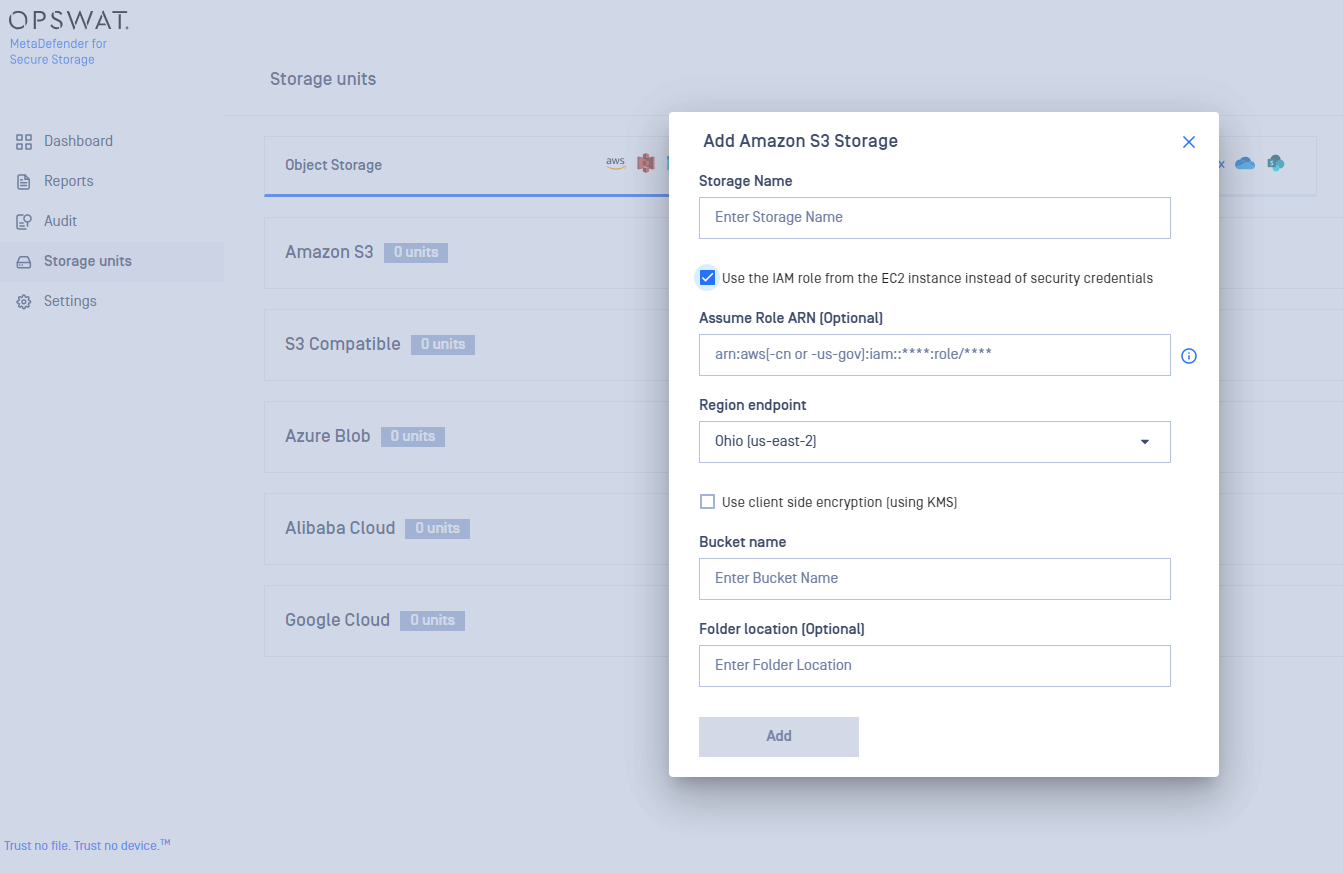
Task: Enable client side encryption using KMS
Action: tap(708, 501)
